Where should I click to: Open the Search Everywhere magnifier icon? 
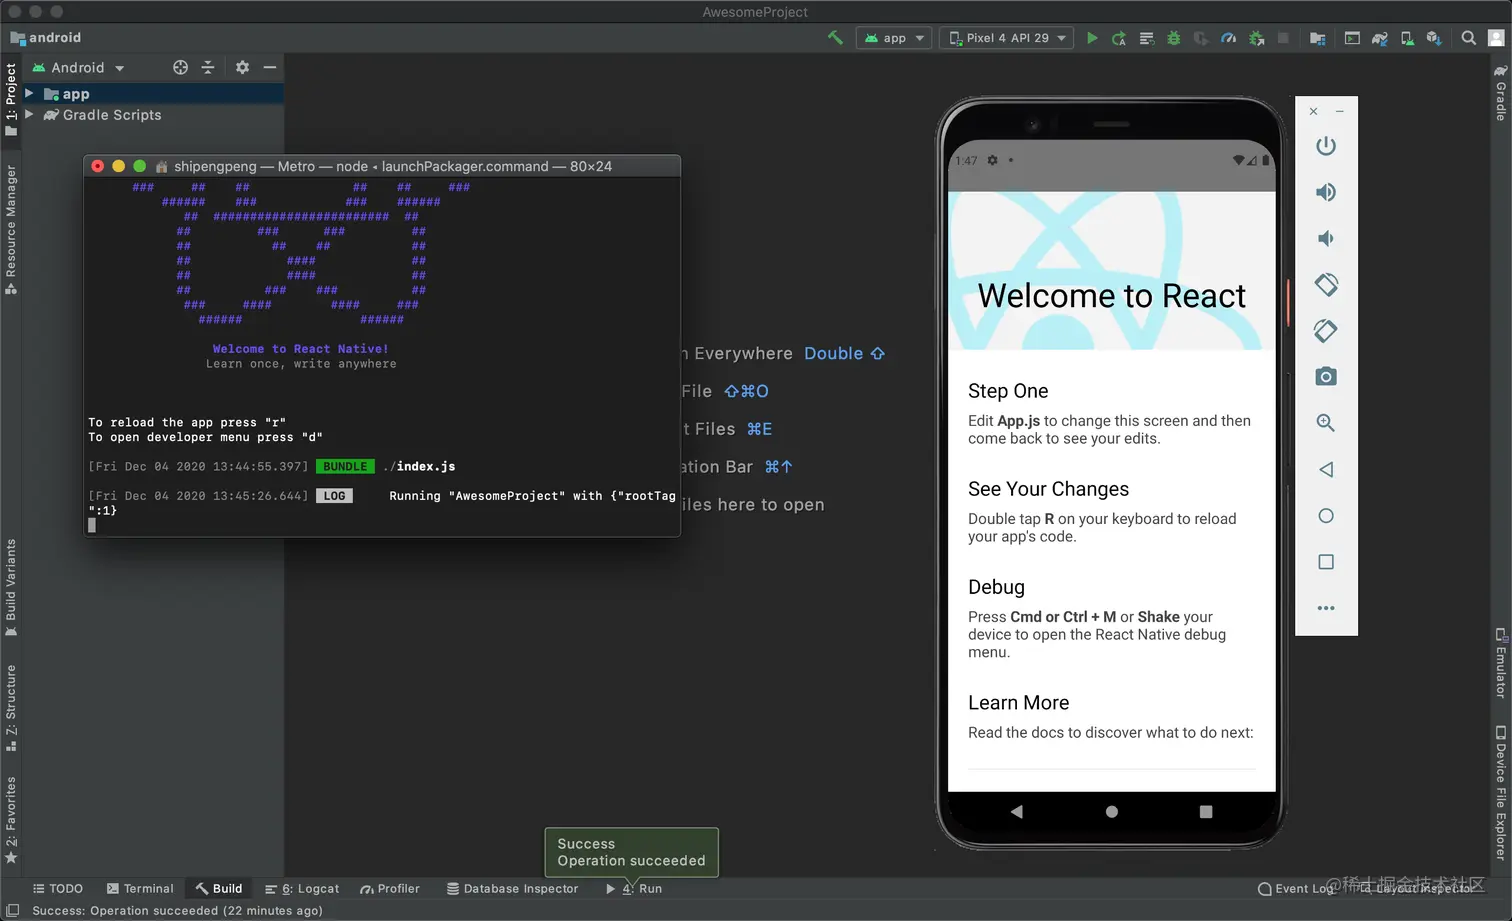click(1468, 38)
